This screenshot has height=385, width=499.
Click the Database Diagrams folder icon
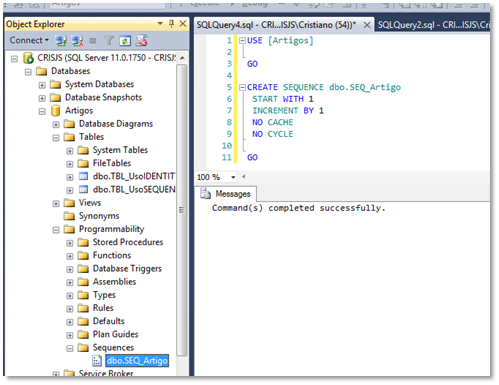point(69,124)
